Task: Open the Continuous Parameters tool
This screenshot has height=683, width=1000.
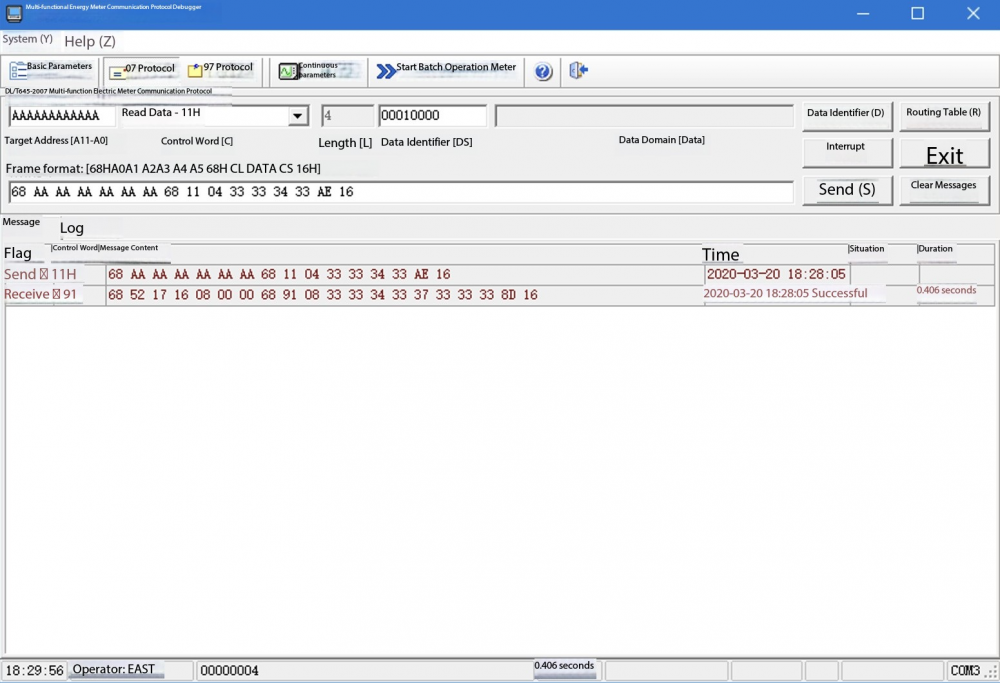Action: 318,71
